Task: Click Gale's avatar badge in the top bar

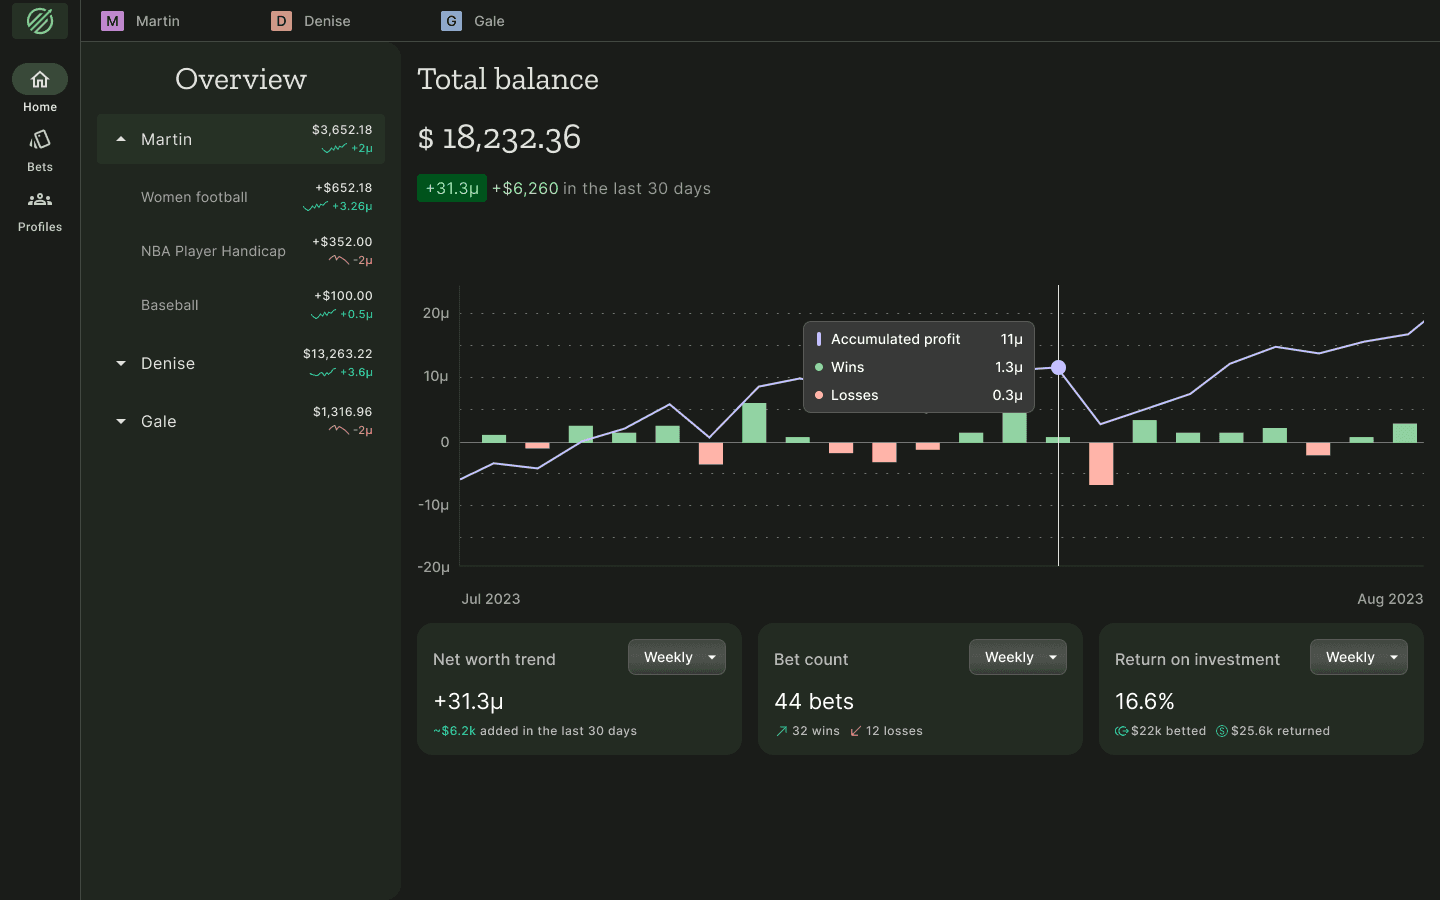Action: pos(451,20)
